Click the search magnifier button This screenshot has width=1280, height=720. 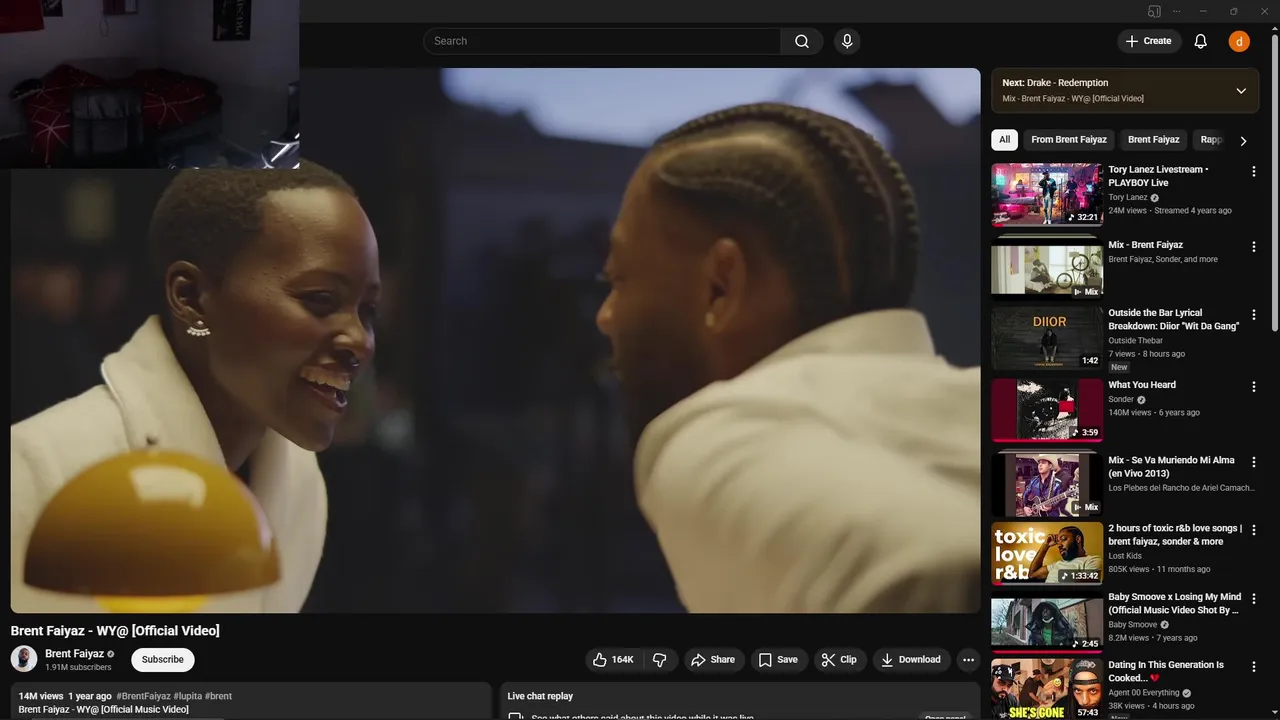pos(802,41)
